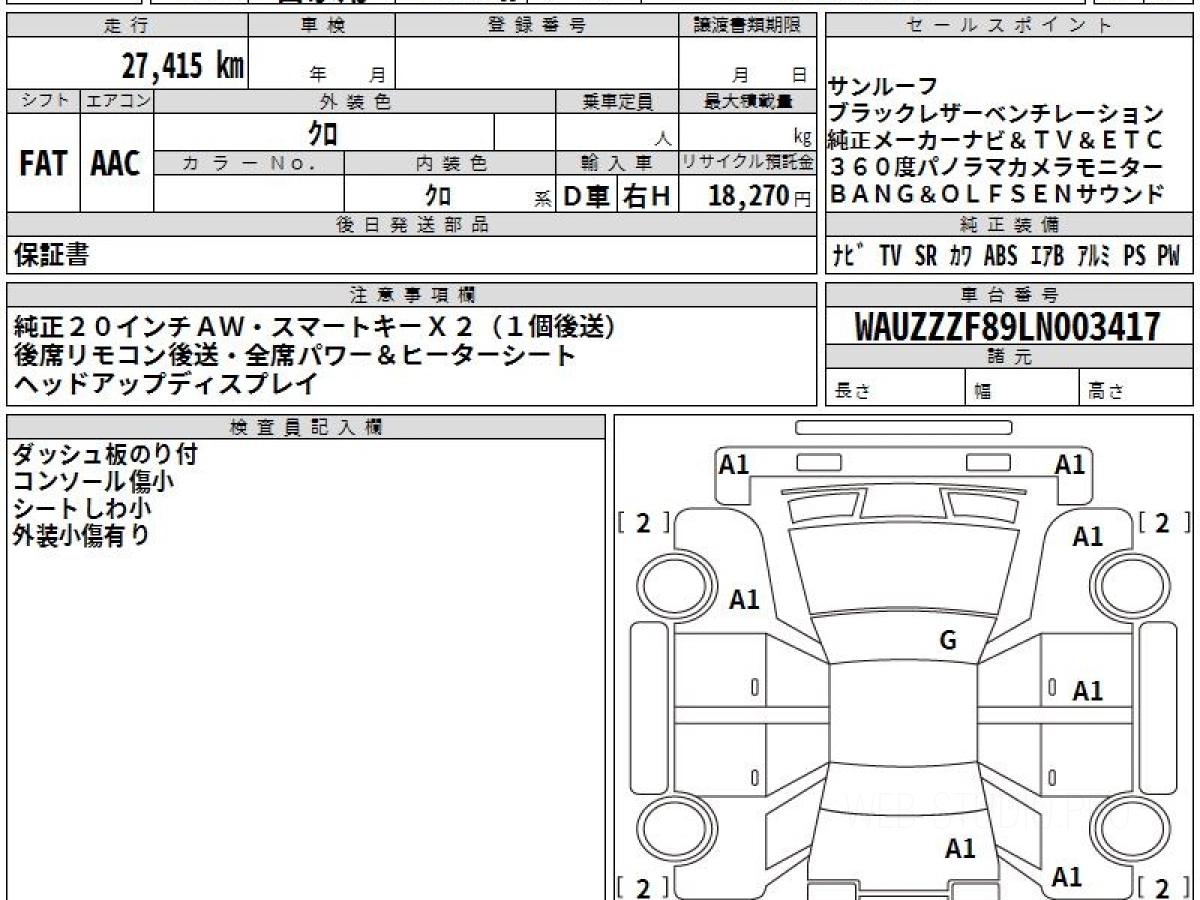Click the ヘッドアップディスプレイ note line
The height and width of the screenshot is (900, 1200).
166,382
